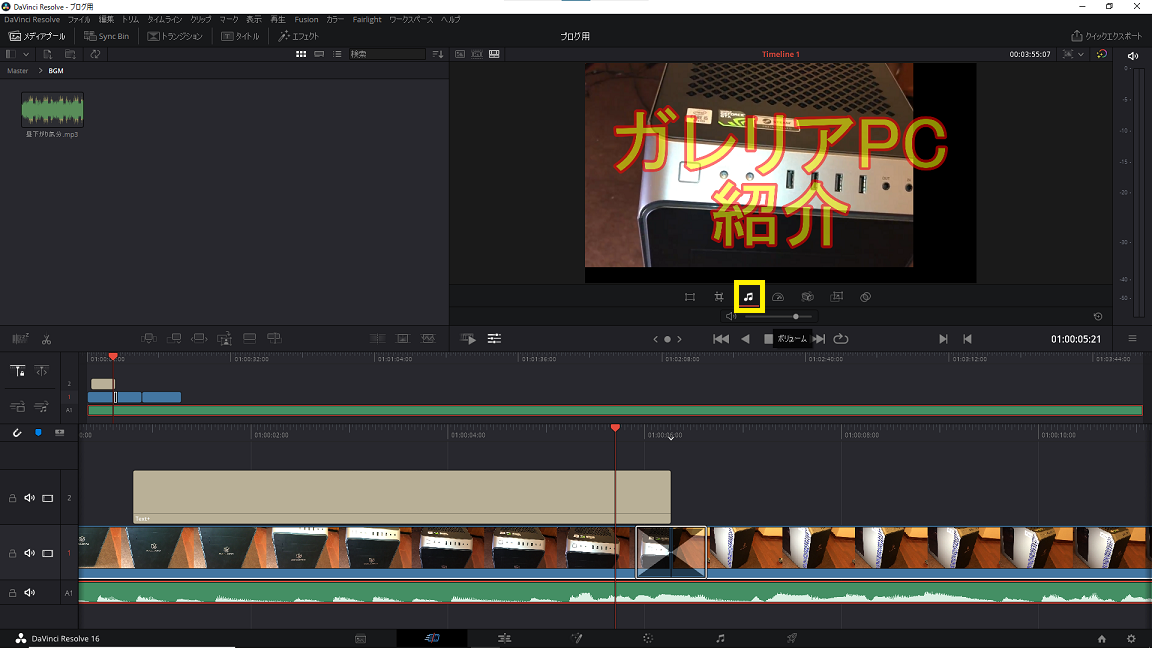Expand media pool layout dropdown arrow
The image size is (1152, 648).
pos(26,54)
